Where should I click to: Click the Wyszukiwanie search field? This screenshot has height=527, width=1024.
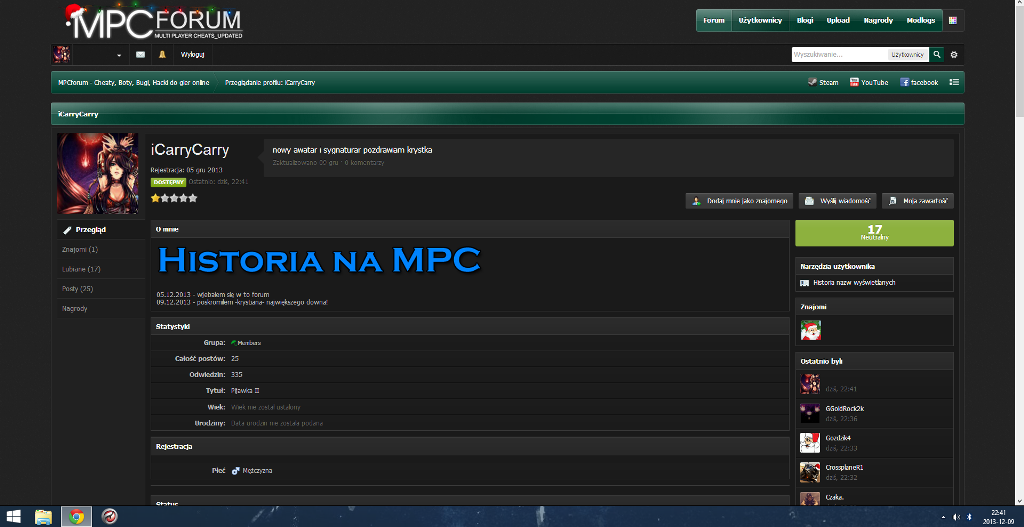pos(839,55)
